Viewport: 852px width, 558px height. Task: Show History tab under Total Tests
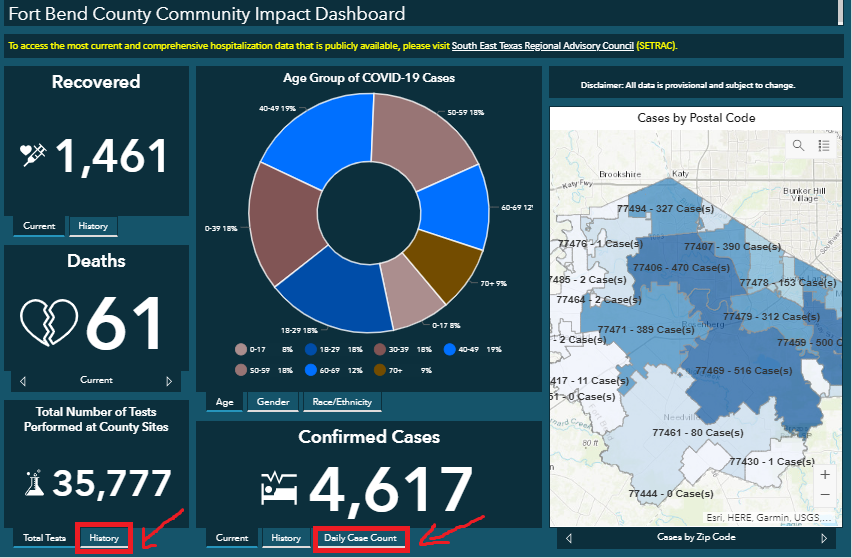[x=104, y=538]
